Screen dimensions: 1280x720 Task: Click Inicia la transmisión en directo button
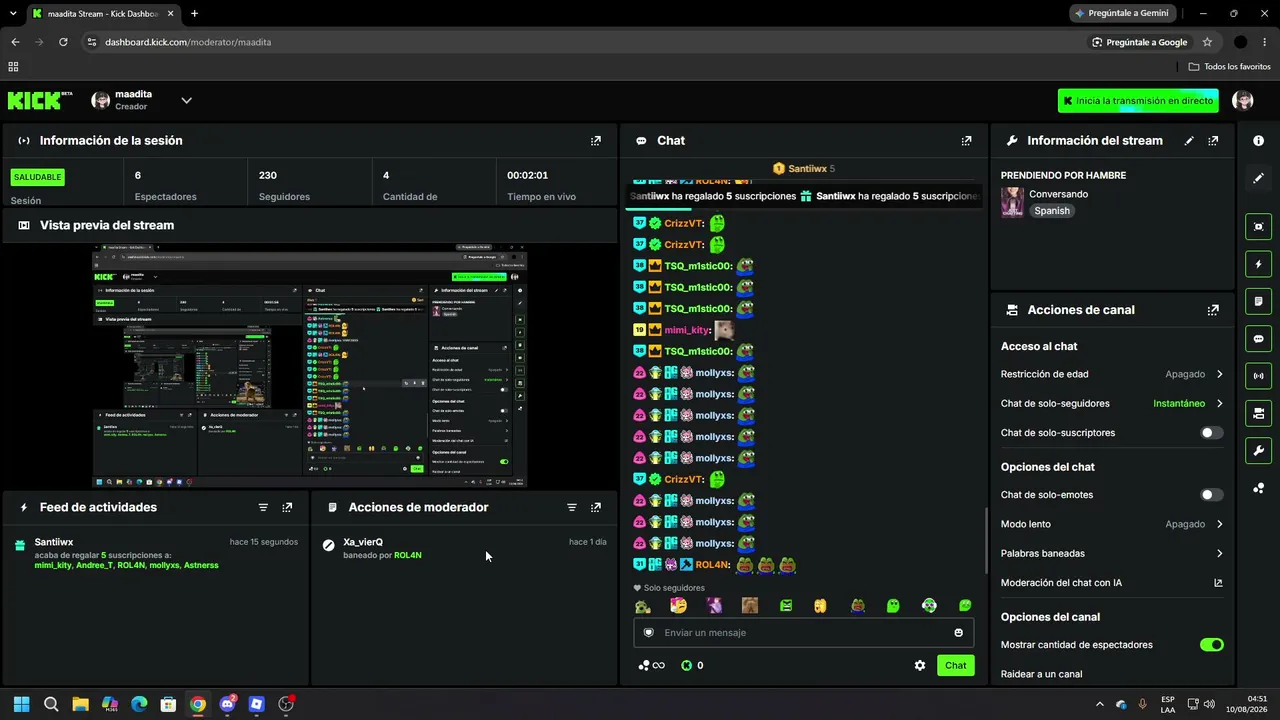[1139, 101]
